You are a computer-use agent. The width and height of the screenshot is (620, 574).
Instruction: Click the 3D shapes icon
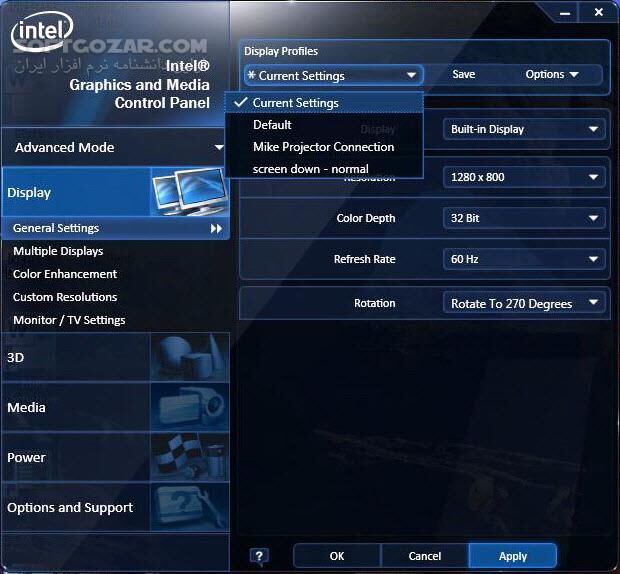click(189, 357)
